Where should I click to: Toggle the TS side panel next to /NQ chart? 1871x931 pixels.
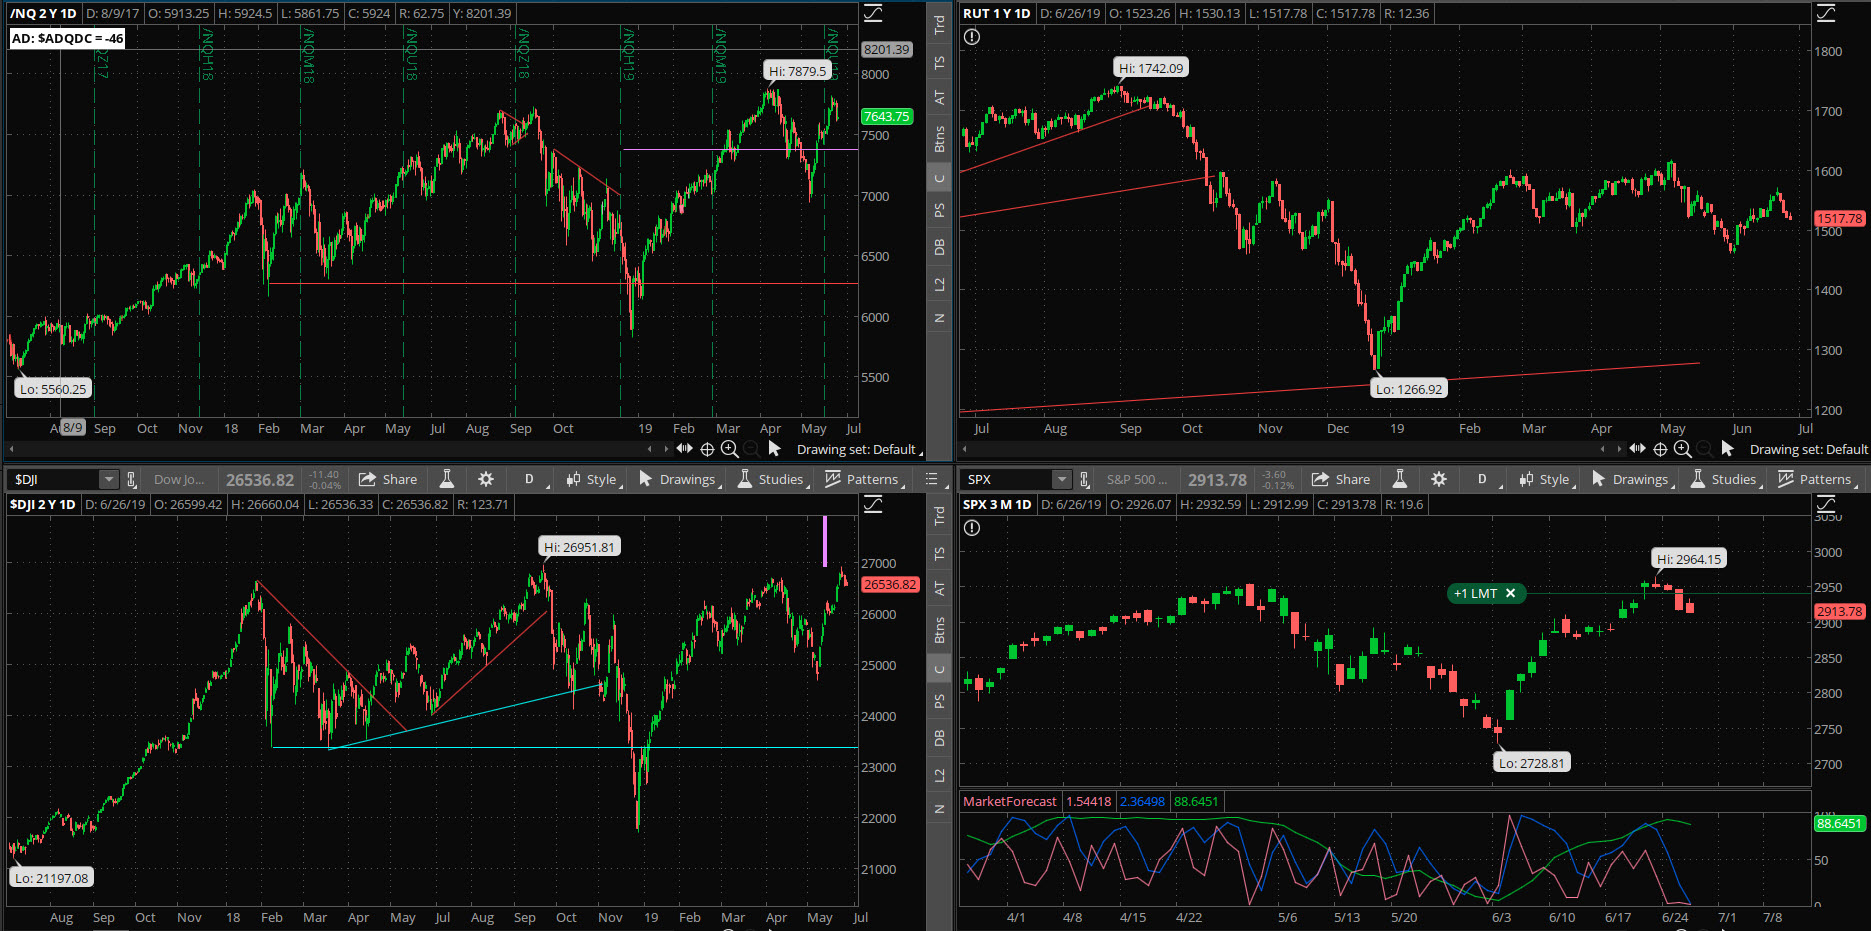[x=939, y=63]
